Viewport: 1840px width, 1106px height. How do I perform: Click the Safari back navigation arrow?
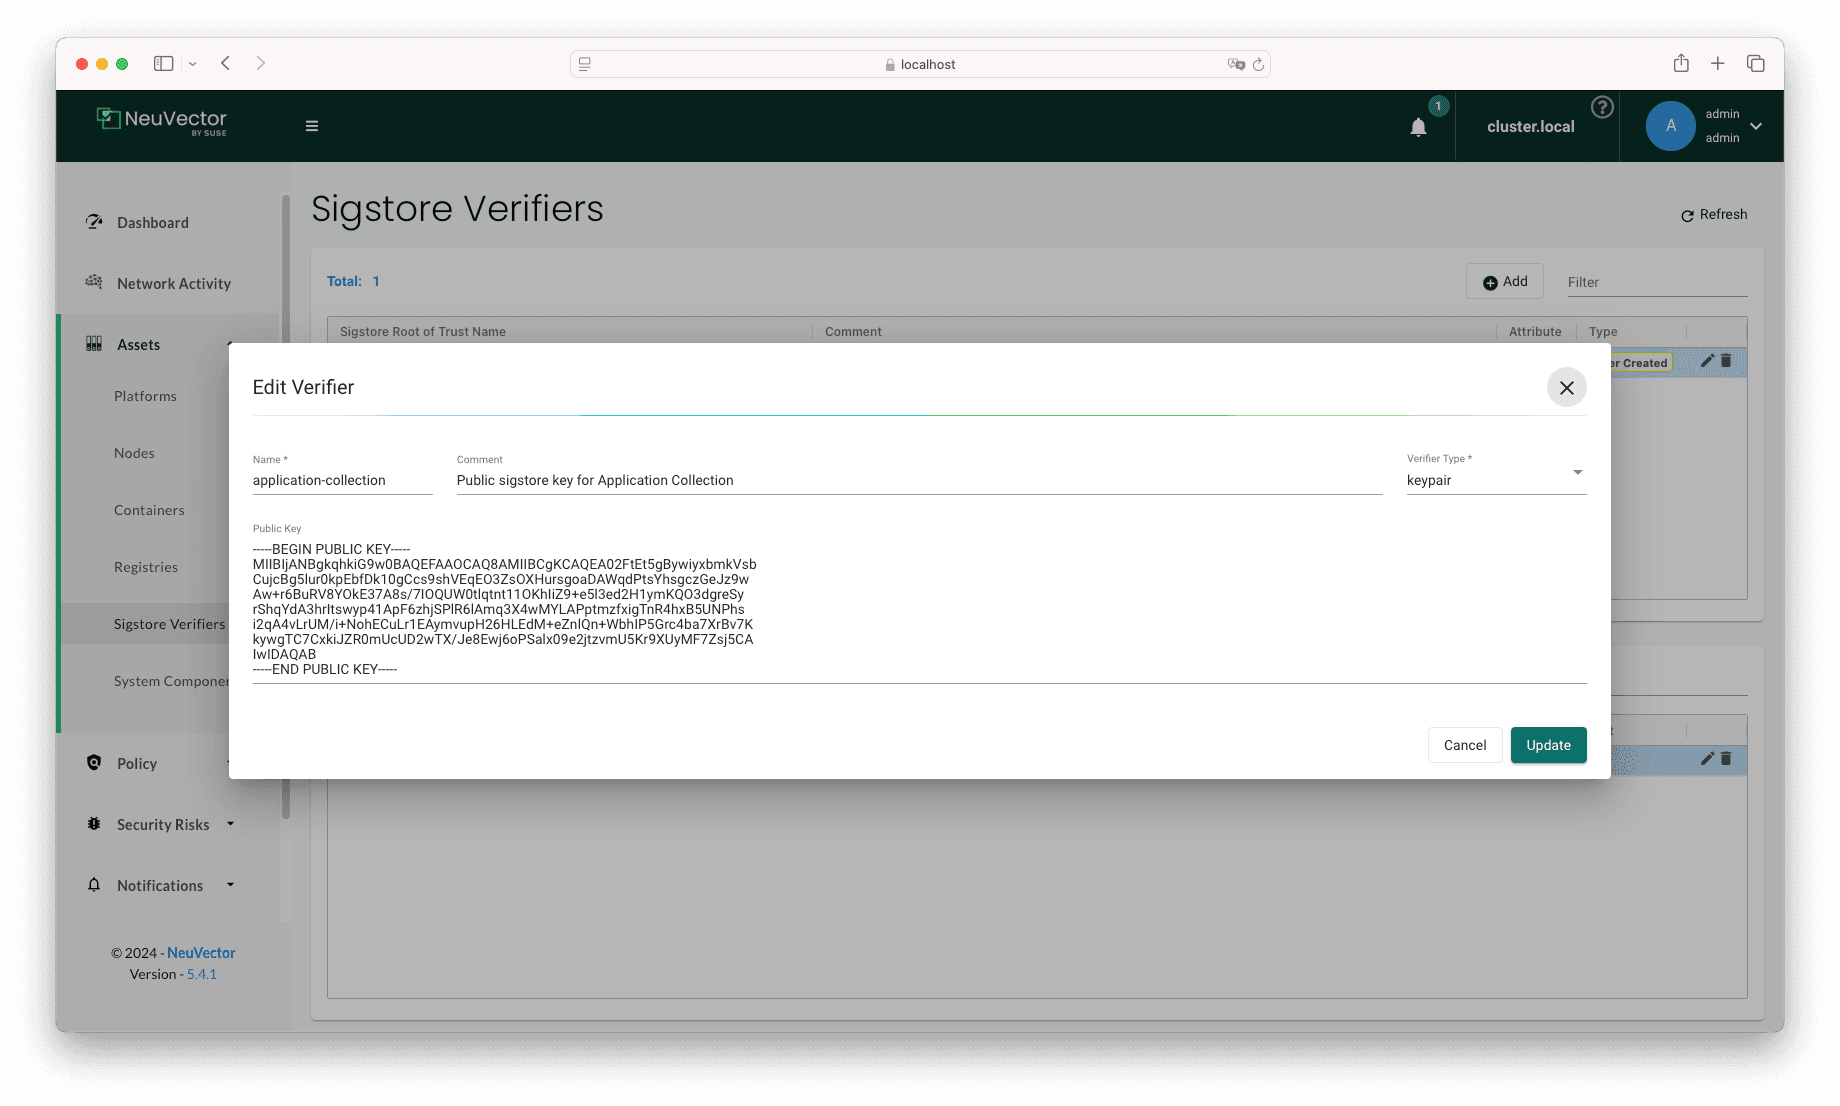[x=225, y=63]
